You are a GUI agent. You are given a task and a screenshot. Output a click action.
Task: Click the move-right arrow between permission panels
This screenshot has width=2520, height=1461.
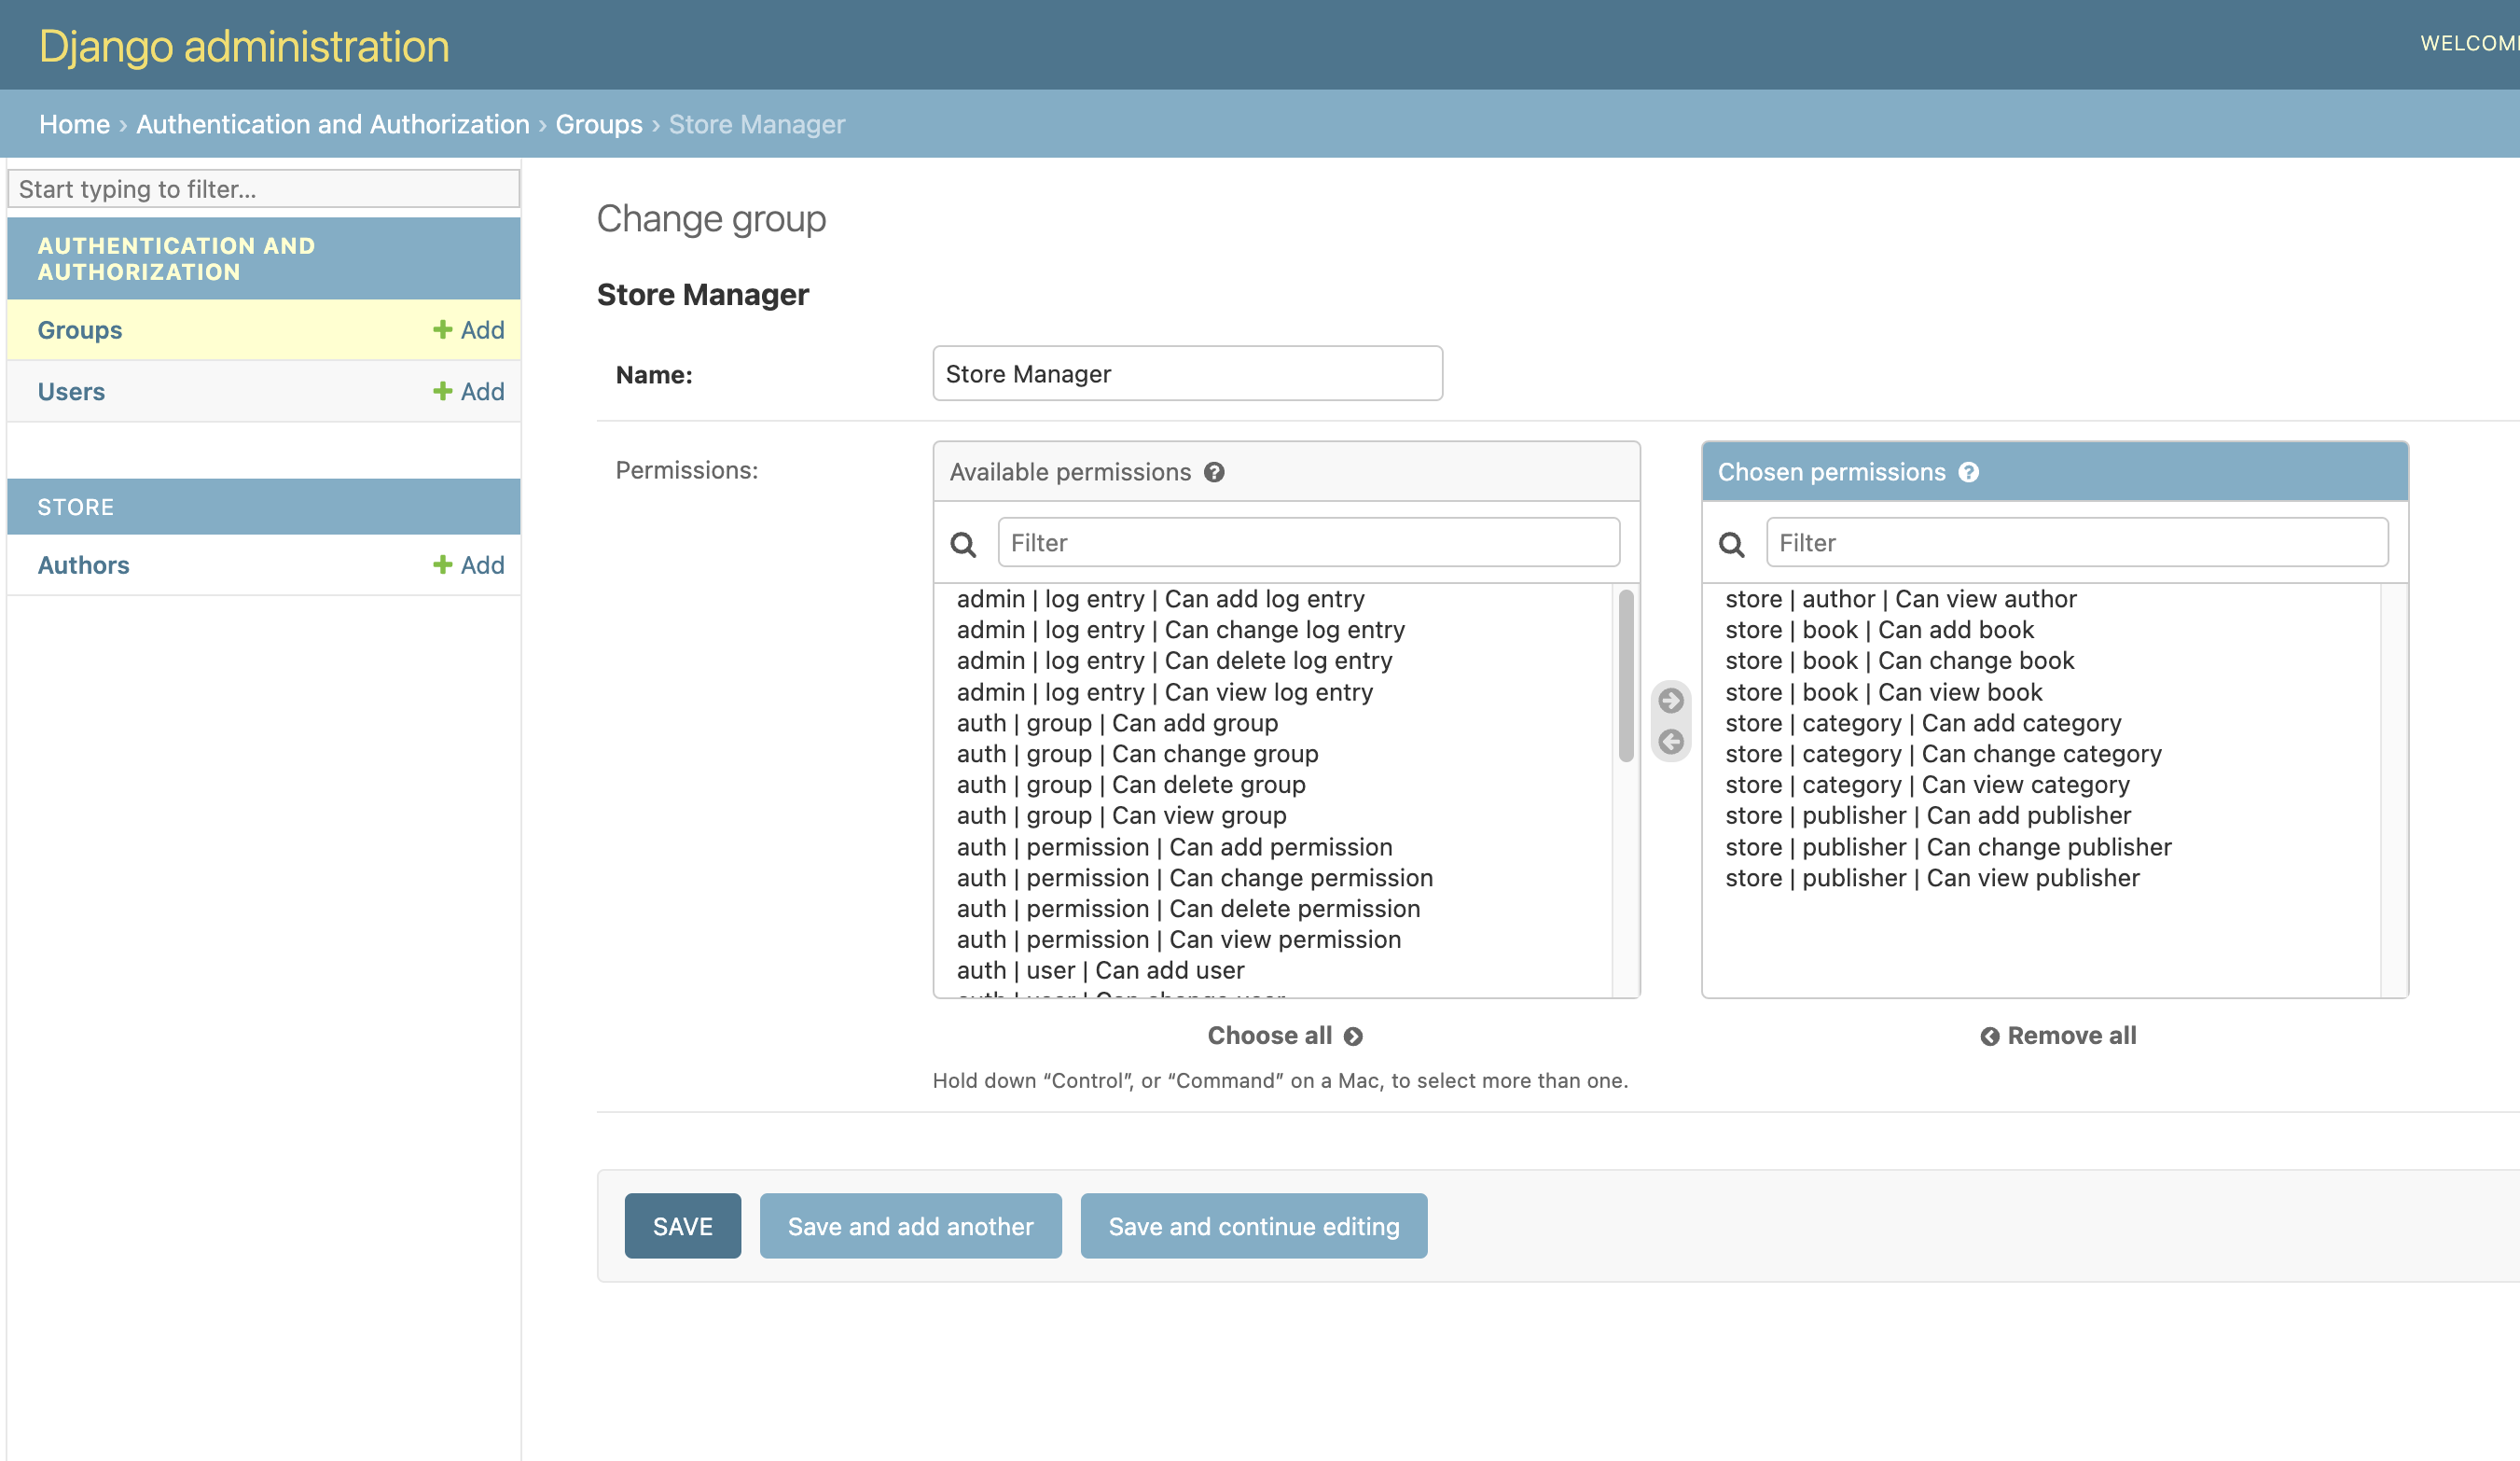click(x=1670, y=701)
